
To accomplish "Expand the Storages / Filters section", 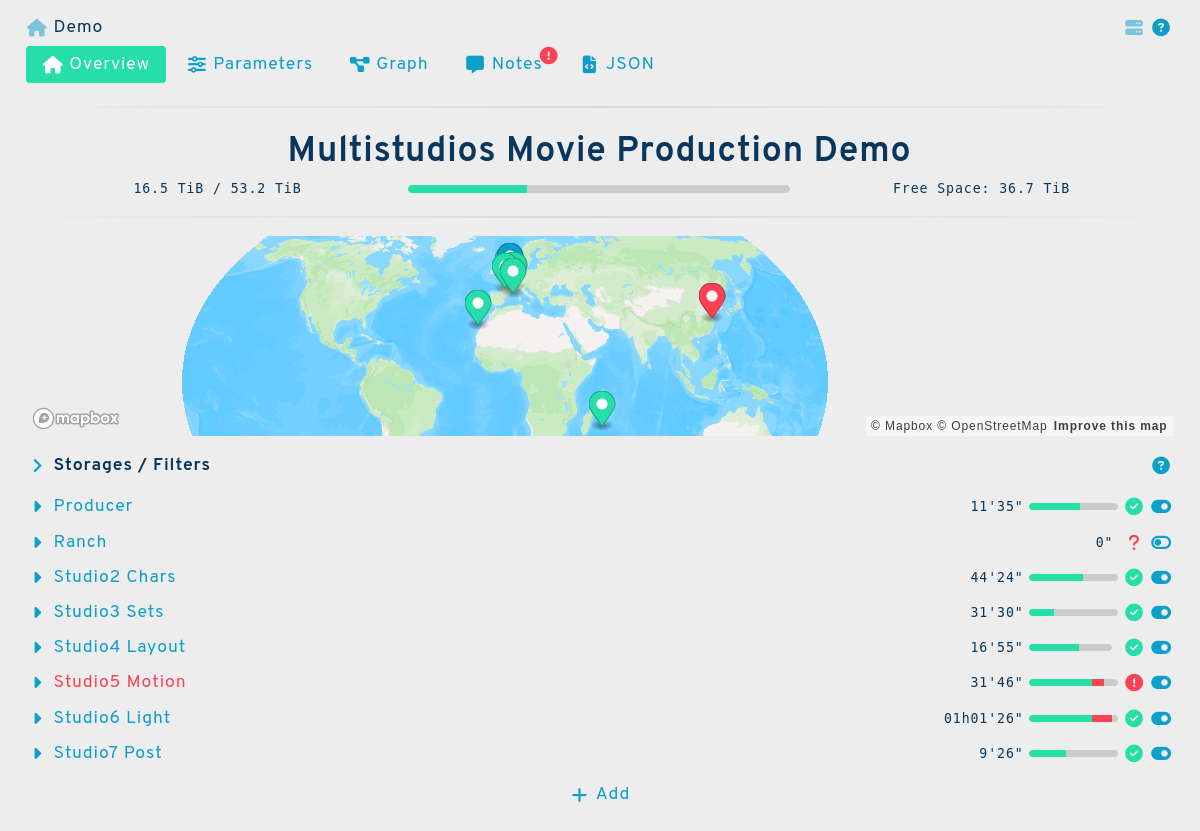I will pos(37,465).
